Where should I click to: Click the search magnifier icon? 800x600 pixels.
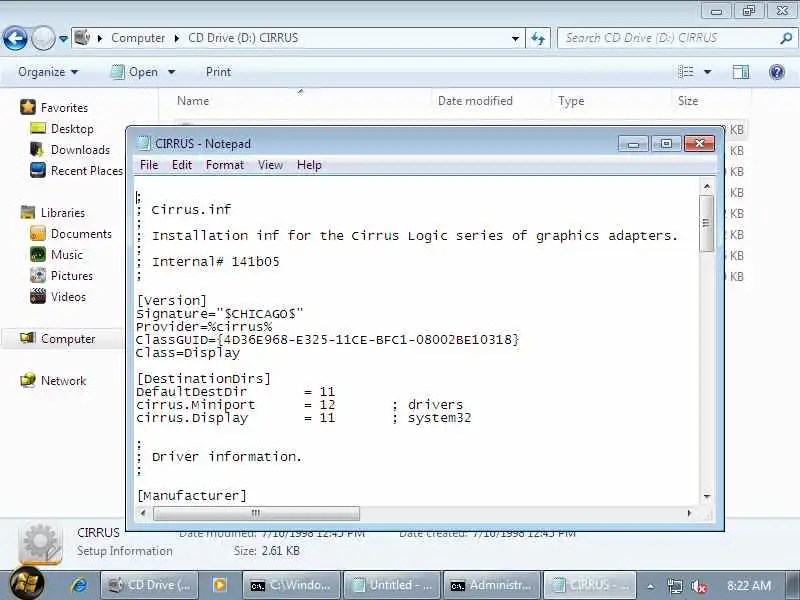tap(786, 38)
